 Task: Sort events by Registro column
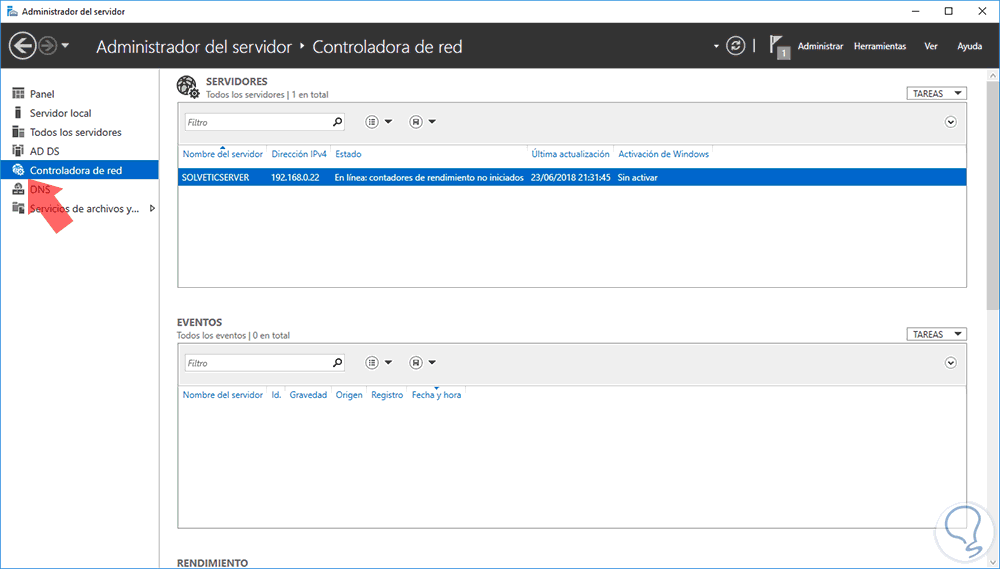pyautogui.click(x=387, y=395)
